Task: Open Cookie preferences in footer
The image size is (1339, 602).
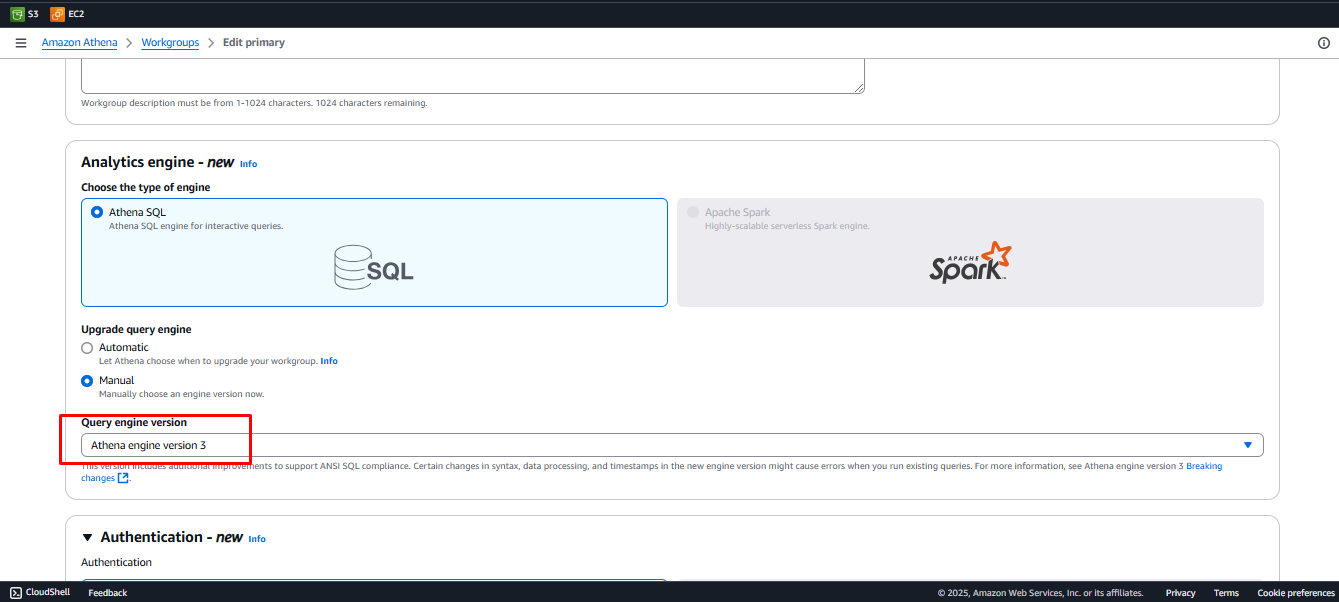Action: click(1295, 593)
